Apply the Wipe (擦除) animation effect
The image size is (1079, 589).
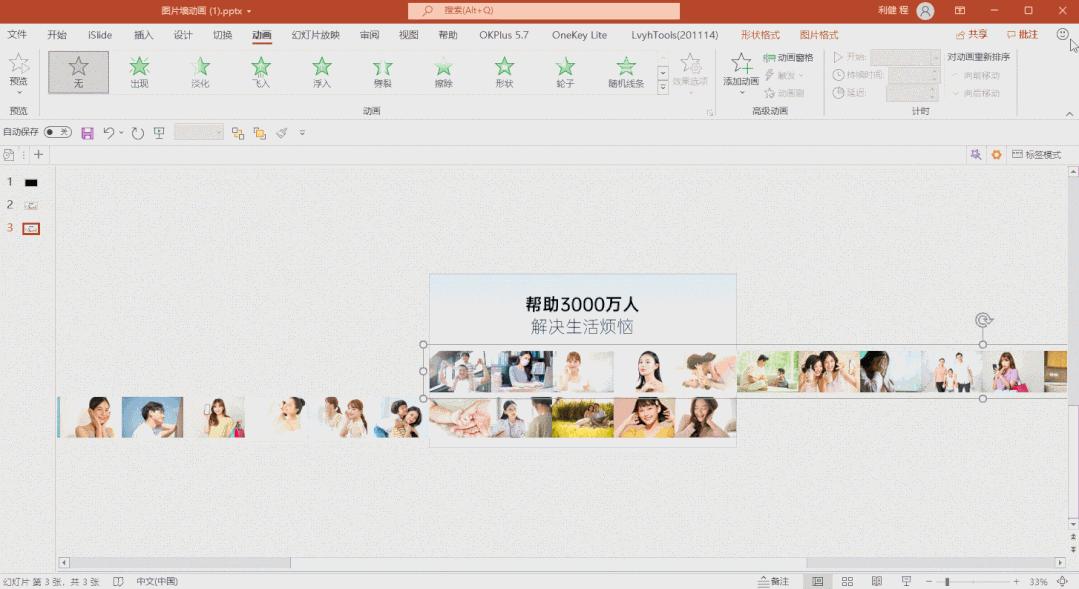(x=443, y=70)
